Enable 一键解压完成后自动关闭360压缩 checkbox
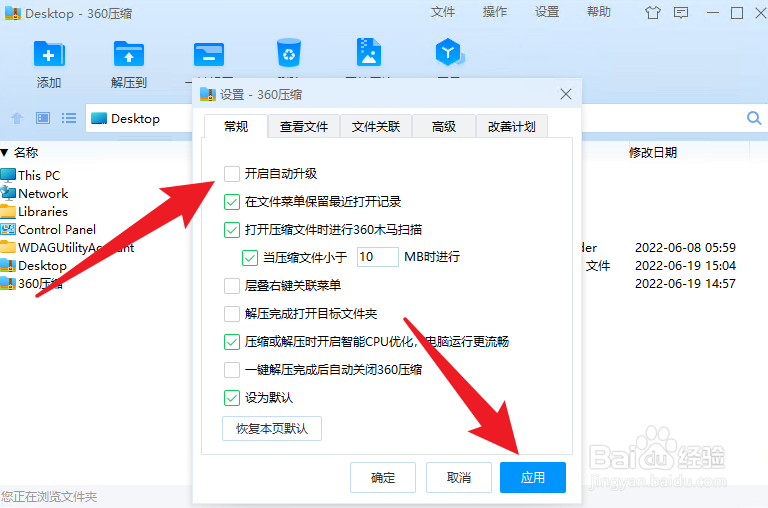The image size is (768, 508). [232, 370]
